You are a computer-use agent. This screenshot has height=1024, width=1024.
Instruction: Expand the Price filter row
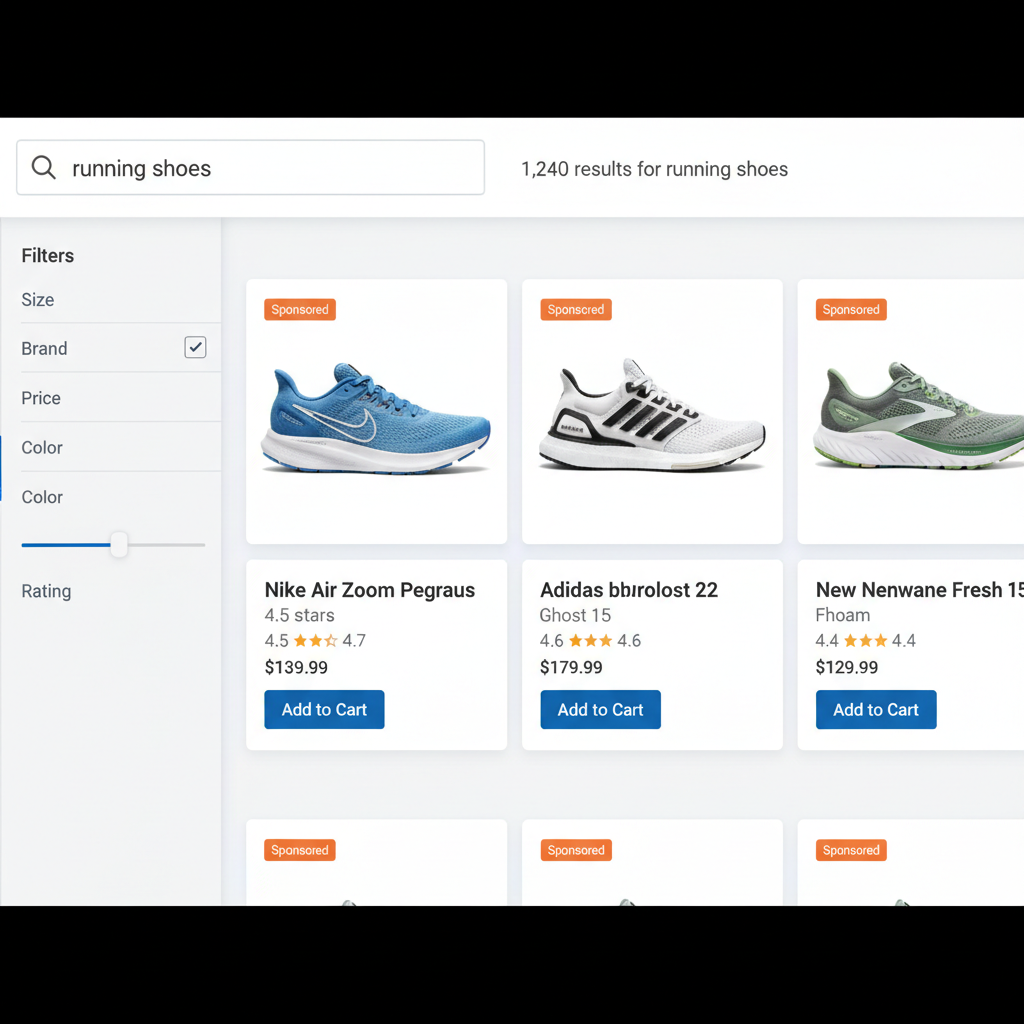pos(121,398)
